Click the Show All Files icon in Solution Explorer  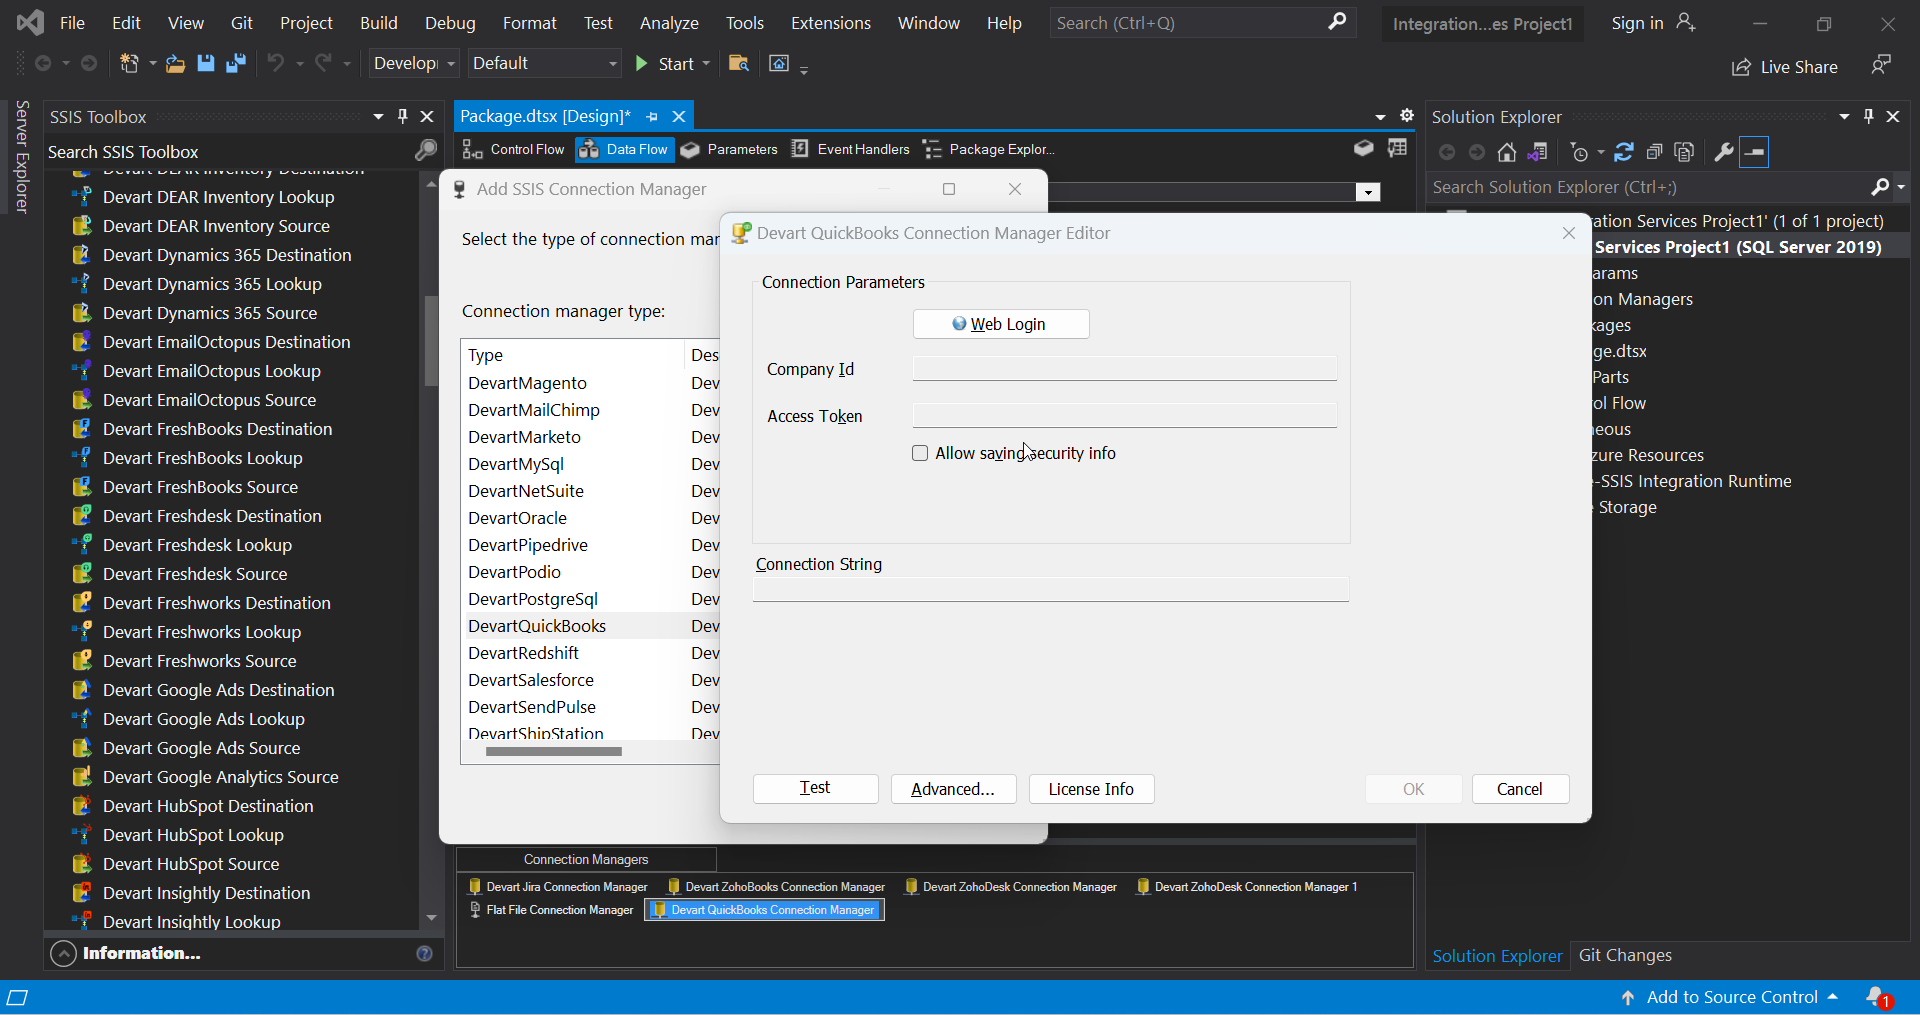tap(1685, 152)
